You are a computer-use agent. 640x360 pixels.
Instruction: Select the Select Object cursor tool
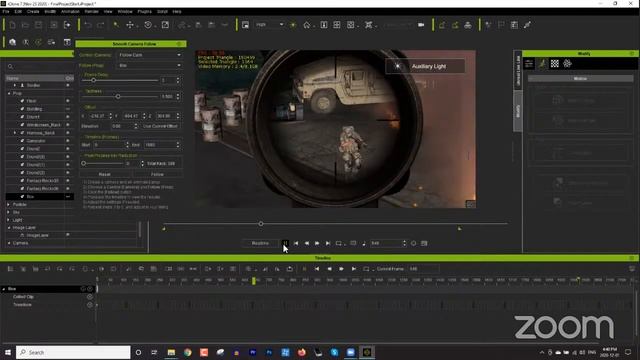(x=116, y=25)
